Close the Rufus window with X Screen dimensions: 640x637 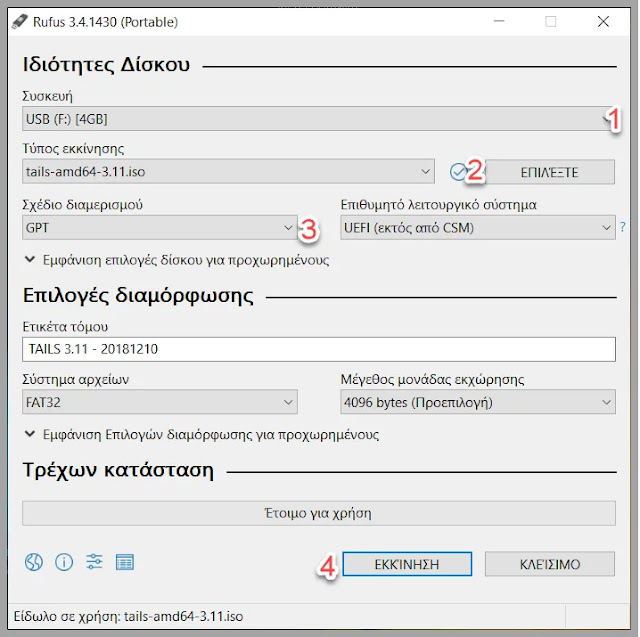point(603,21)
